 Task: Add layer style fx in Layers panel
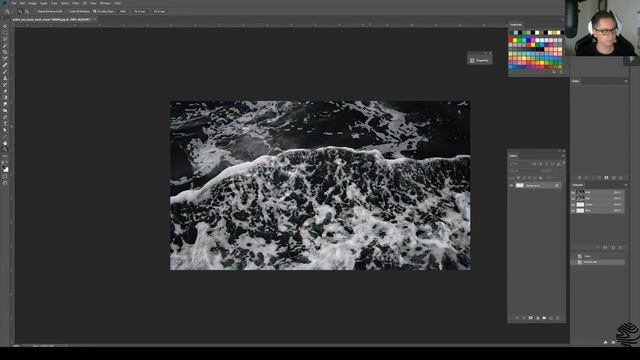(x=524, y=318)
